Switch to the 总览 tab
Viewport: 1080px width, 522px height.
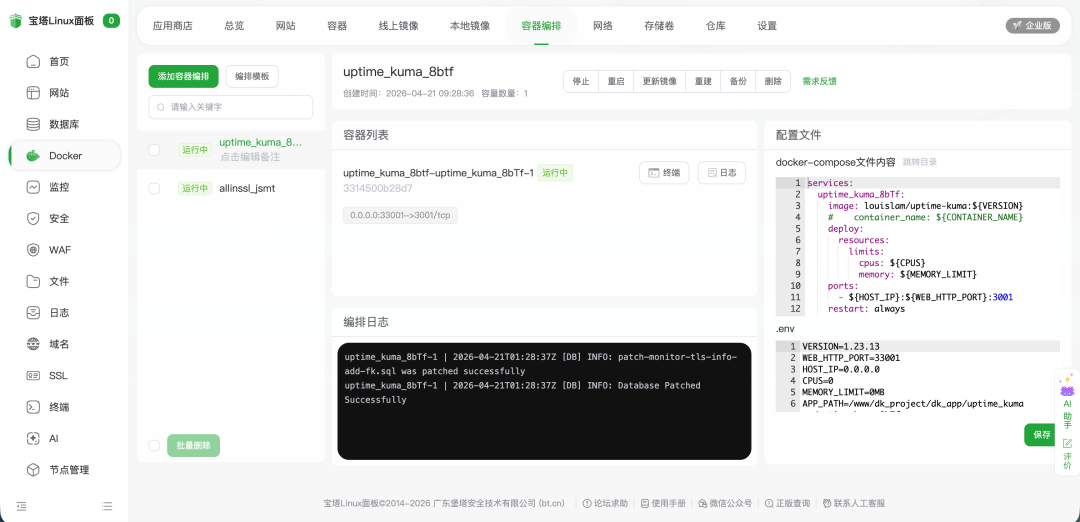pyautogui.click(x=234, y=26)
